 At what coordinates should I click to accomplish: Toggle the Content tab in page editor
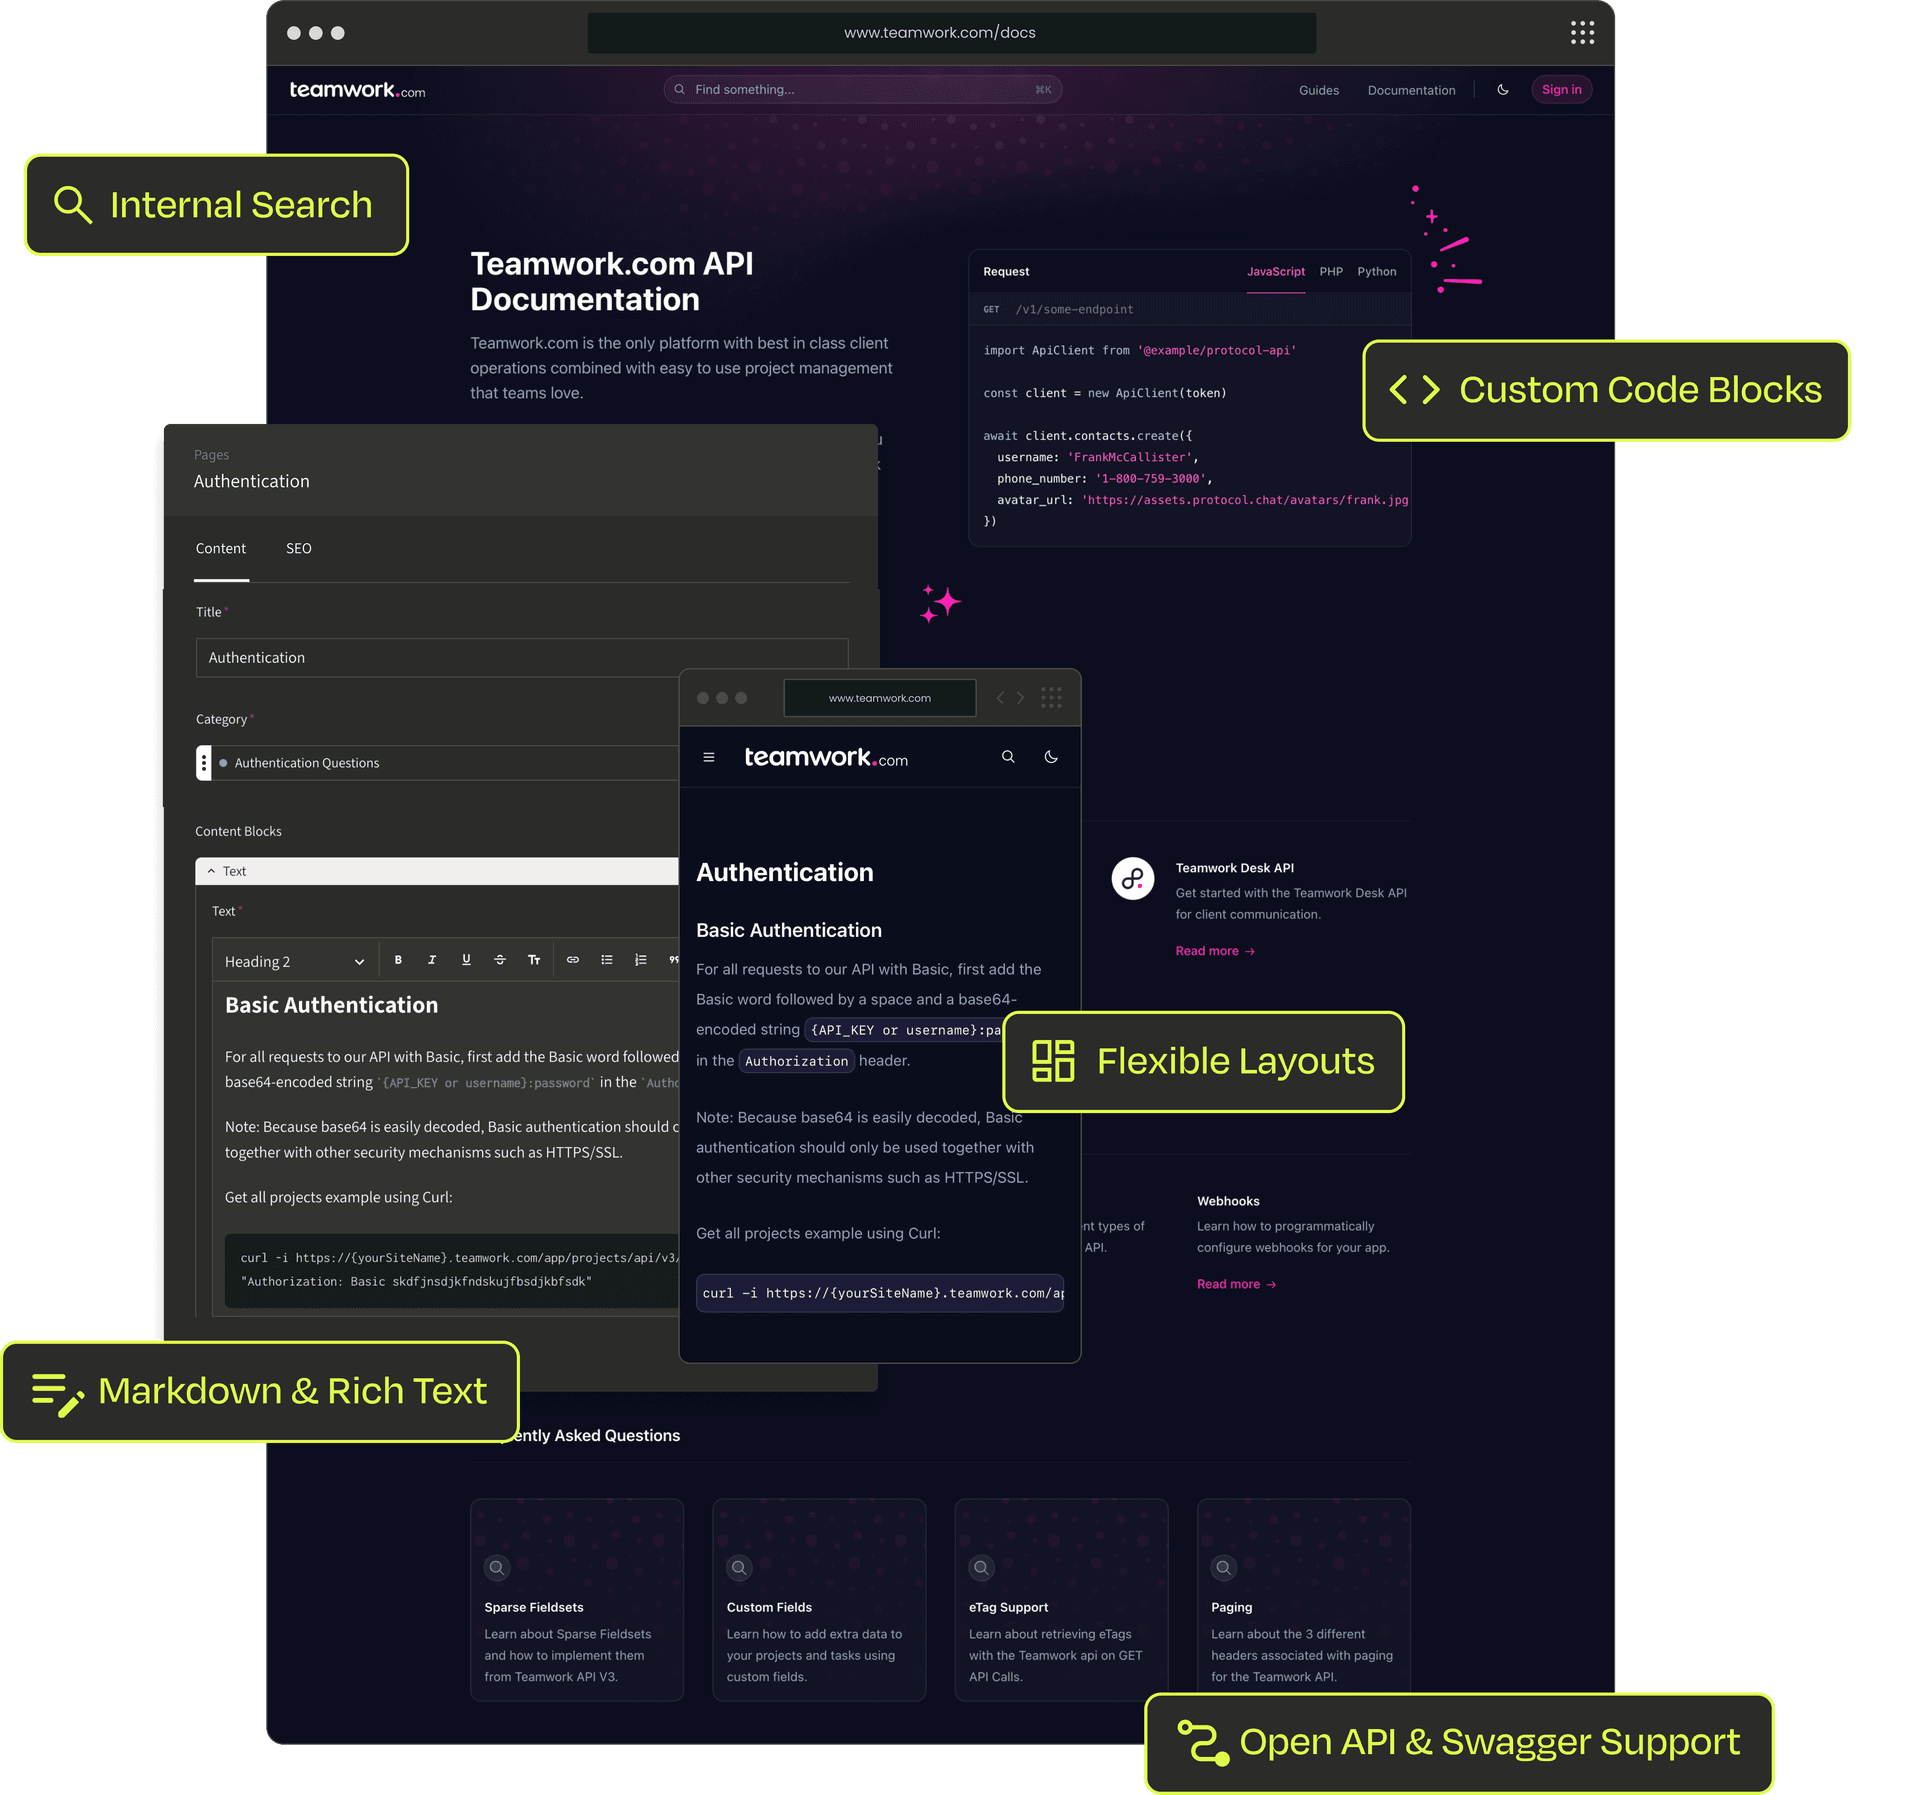[221, 547]
